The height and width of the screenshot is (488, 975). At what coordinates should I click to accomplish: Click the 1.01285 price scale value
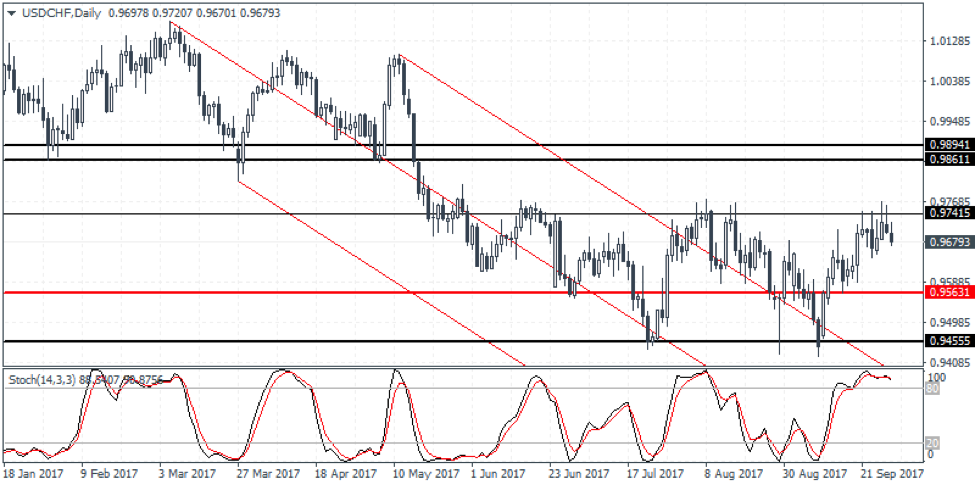click(x=945, y=41)
